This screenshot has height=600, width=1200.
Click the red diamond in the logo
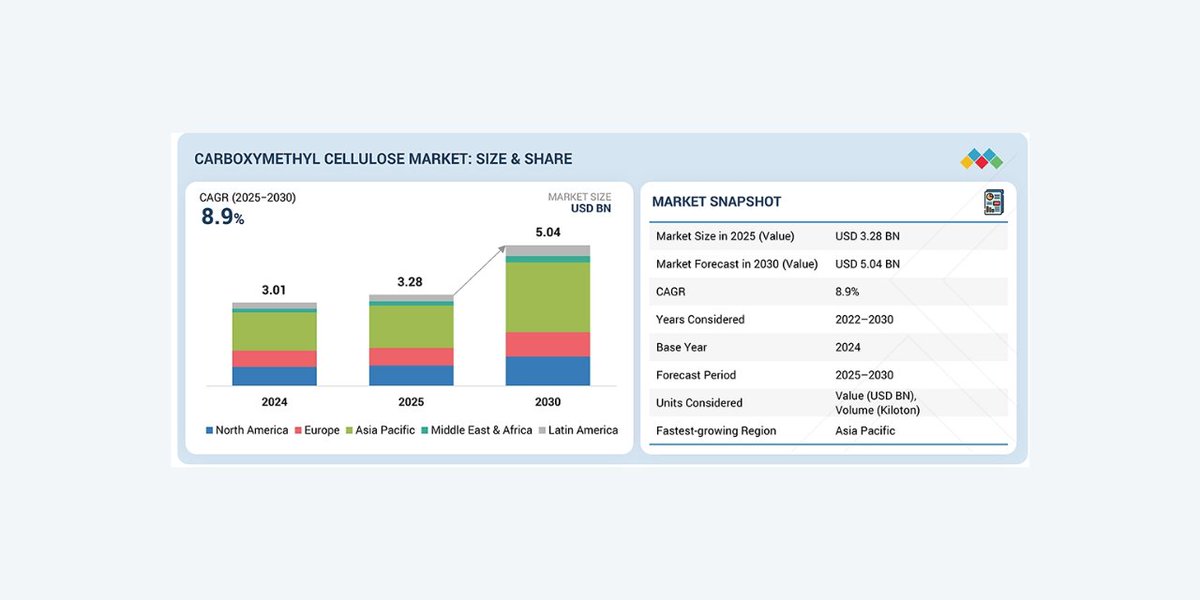click(x=982, y=163)
